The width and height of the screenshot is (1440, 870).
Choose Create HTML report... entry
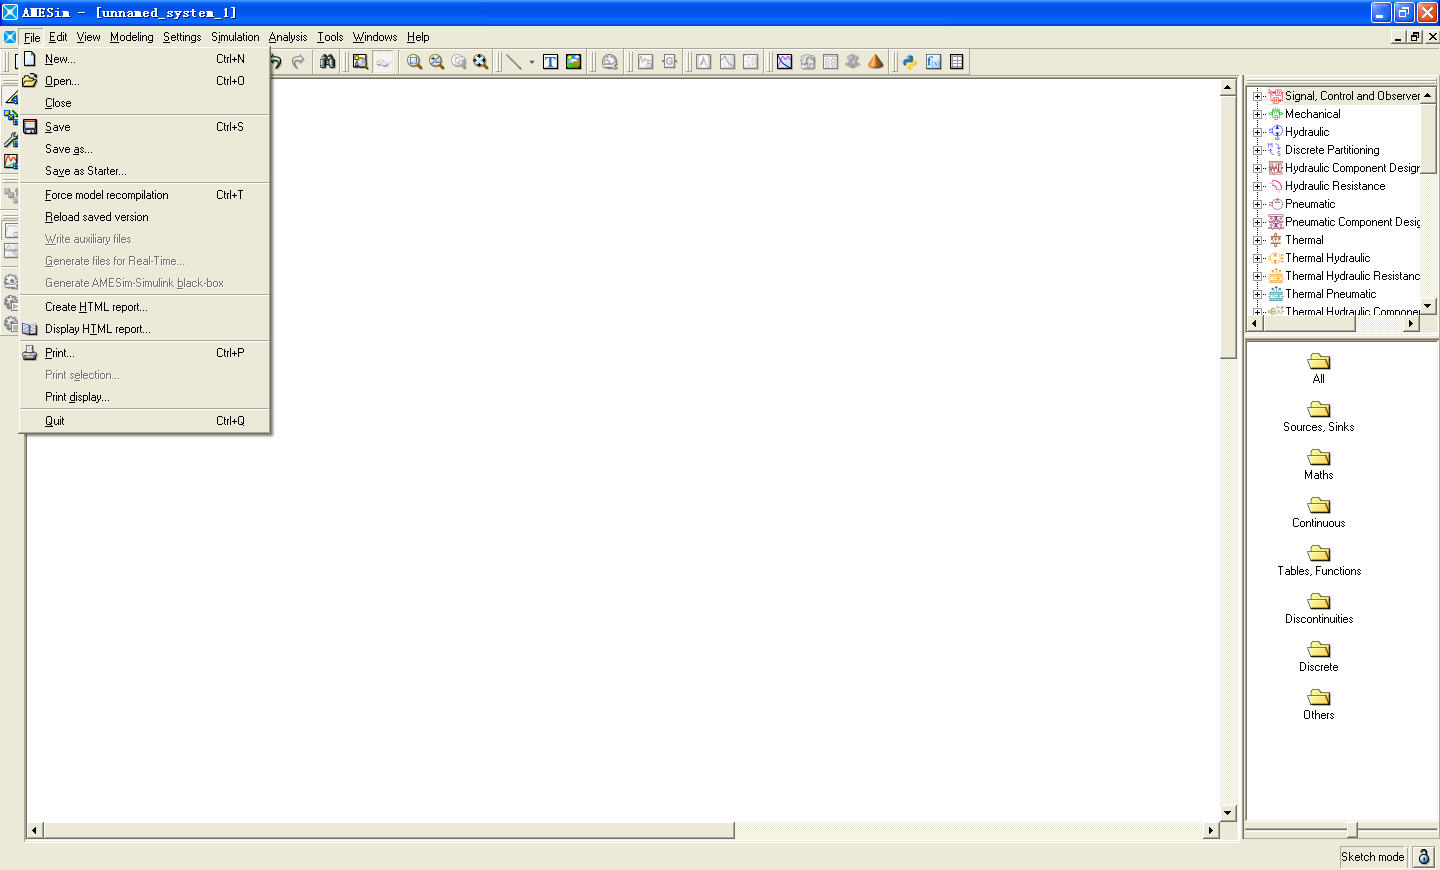[145, 307]
